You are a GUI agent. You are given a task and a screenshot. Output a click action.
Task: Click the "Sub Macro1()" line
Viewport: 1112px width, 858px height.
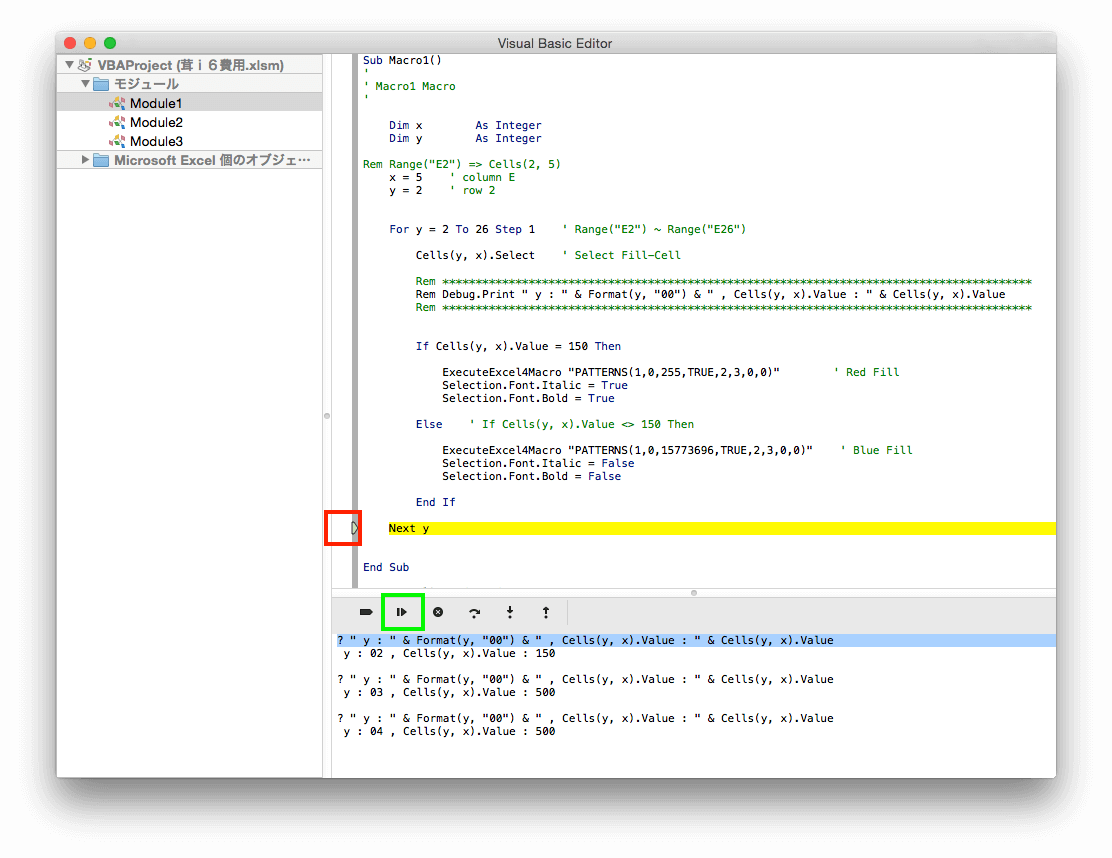[x=402, y=60]
